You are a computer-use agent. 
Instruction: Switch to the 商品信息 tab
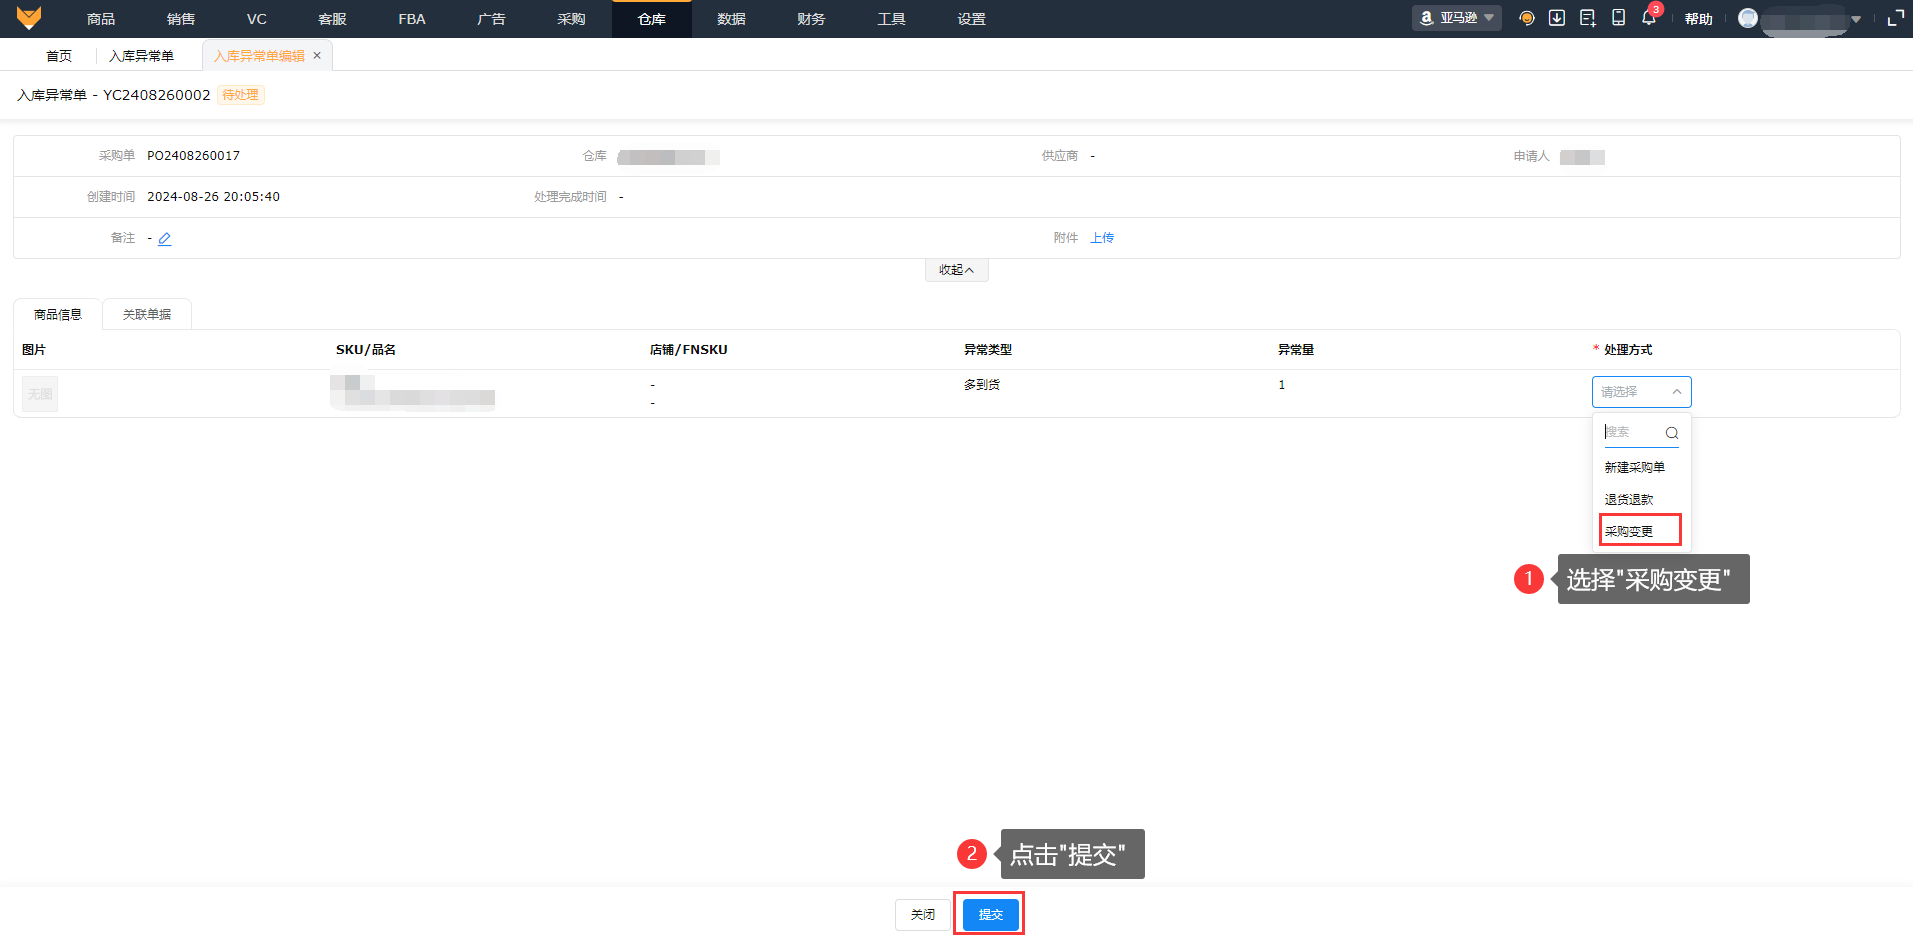[x=58, y=314]
